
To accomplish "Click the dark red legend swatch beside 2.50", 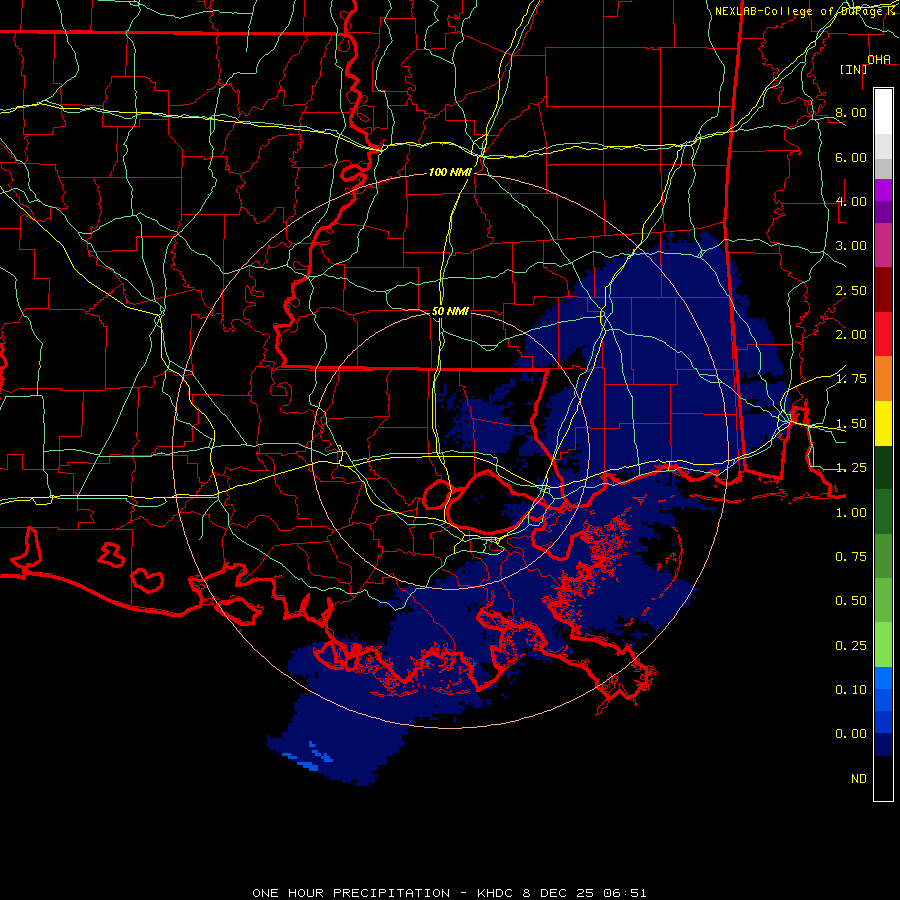I will [883, 290].
